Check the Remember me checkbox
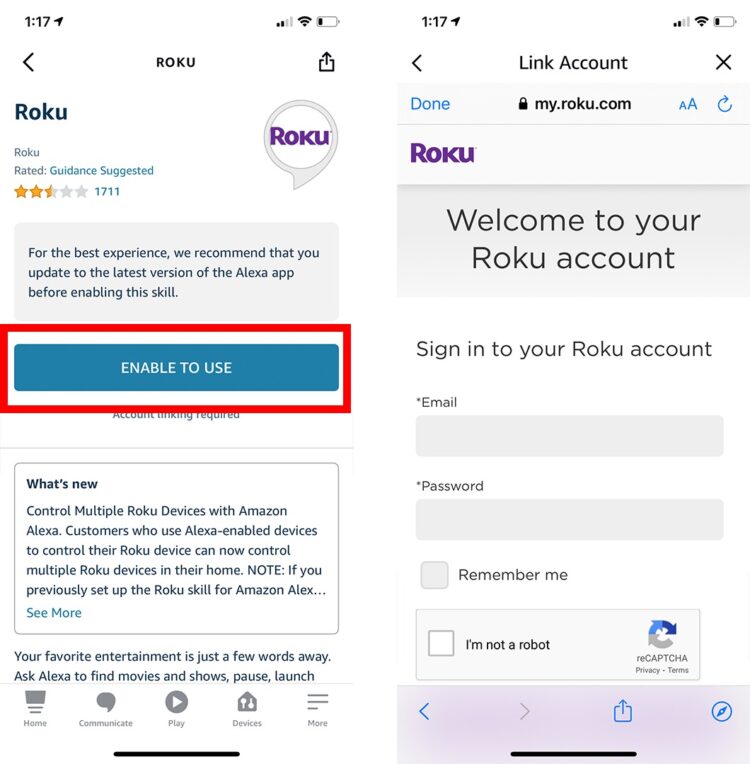The height and width of the screenshot is (764, 750). click(434, 575)
